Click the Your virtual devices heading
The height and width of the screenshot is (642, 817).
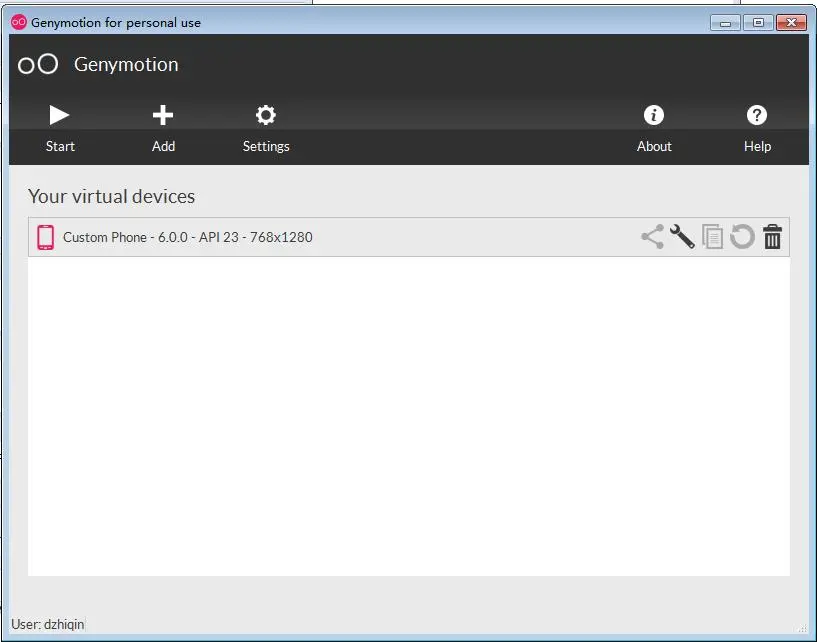click(112, 196)
